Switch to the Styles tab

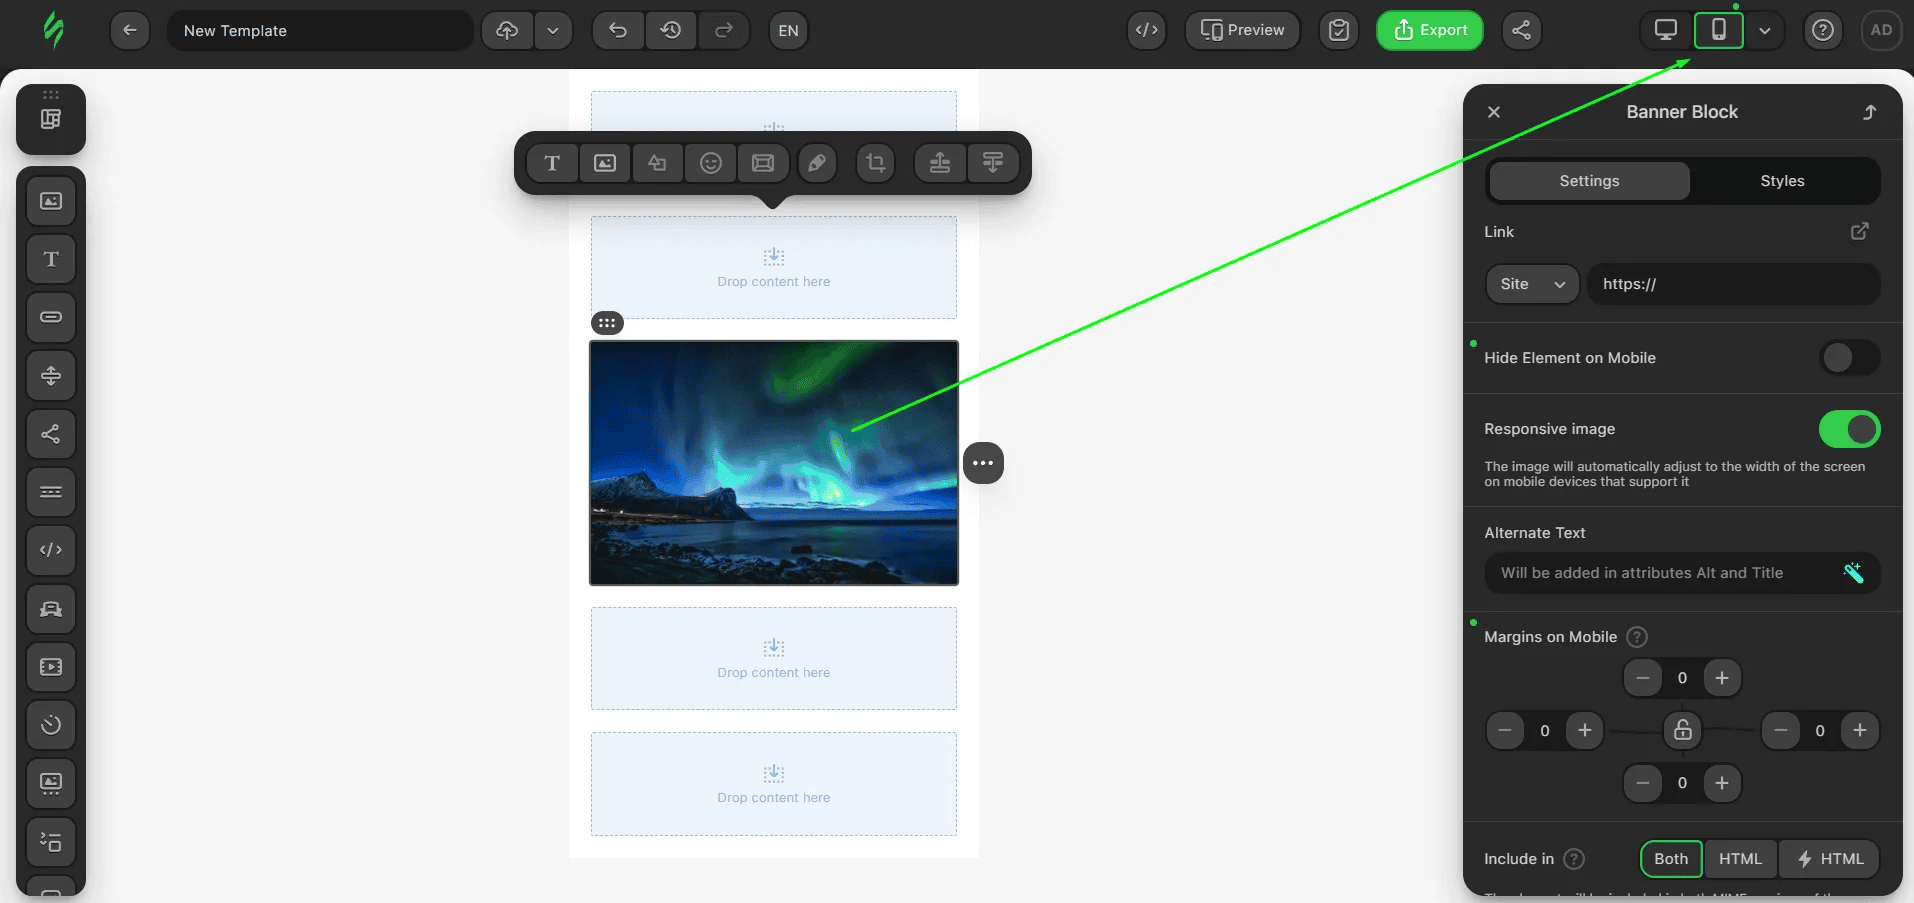point(1782,181)
